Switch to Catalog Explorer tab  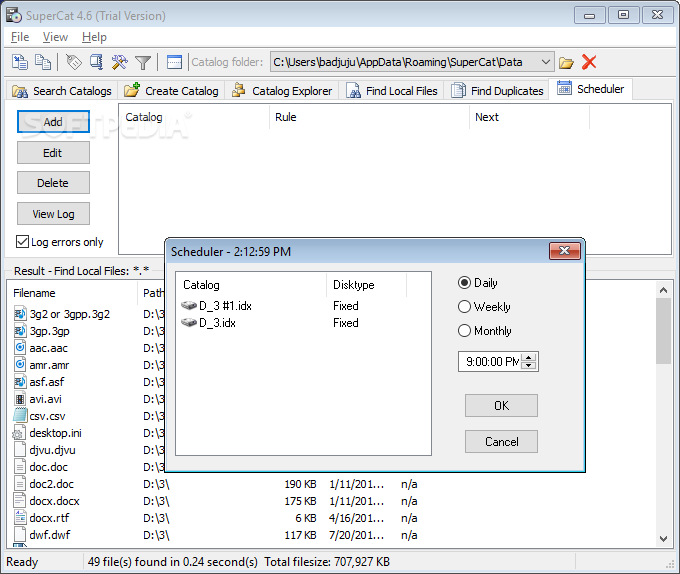(x=282, y=91)
